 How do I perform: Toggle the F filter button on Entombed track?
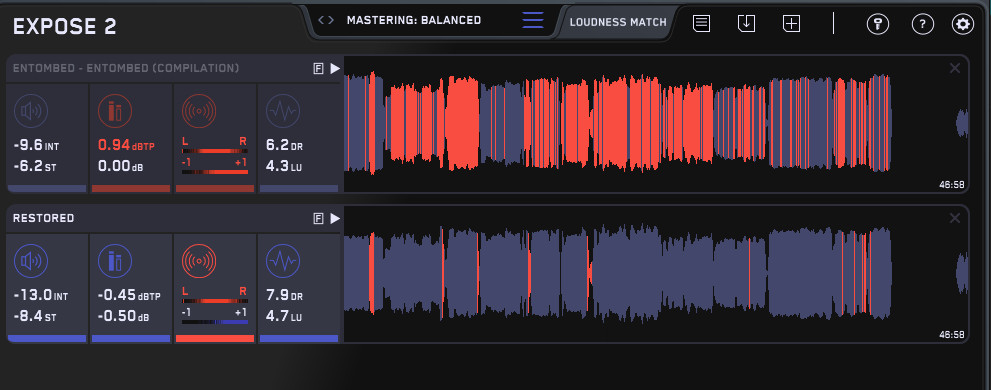[x=319, y=68]
